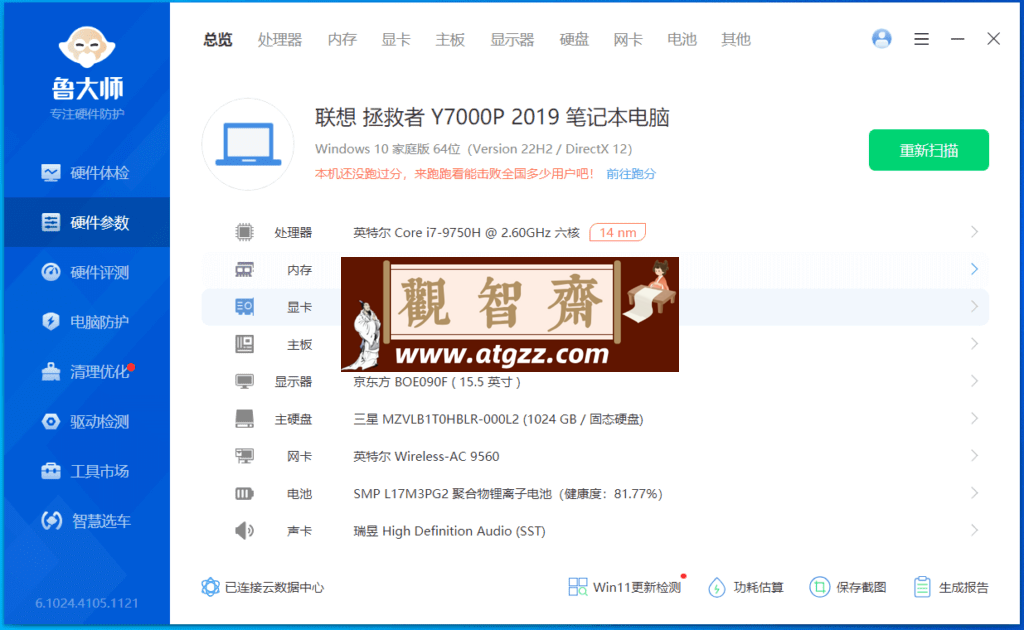1024x630 pixels.
Task: Click the 显卡 graphics card icon
Action: 244,307
